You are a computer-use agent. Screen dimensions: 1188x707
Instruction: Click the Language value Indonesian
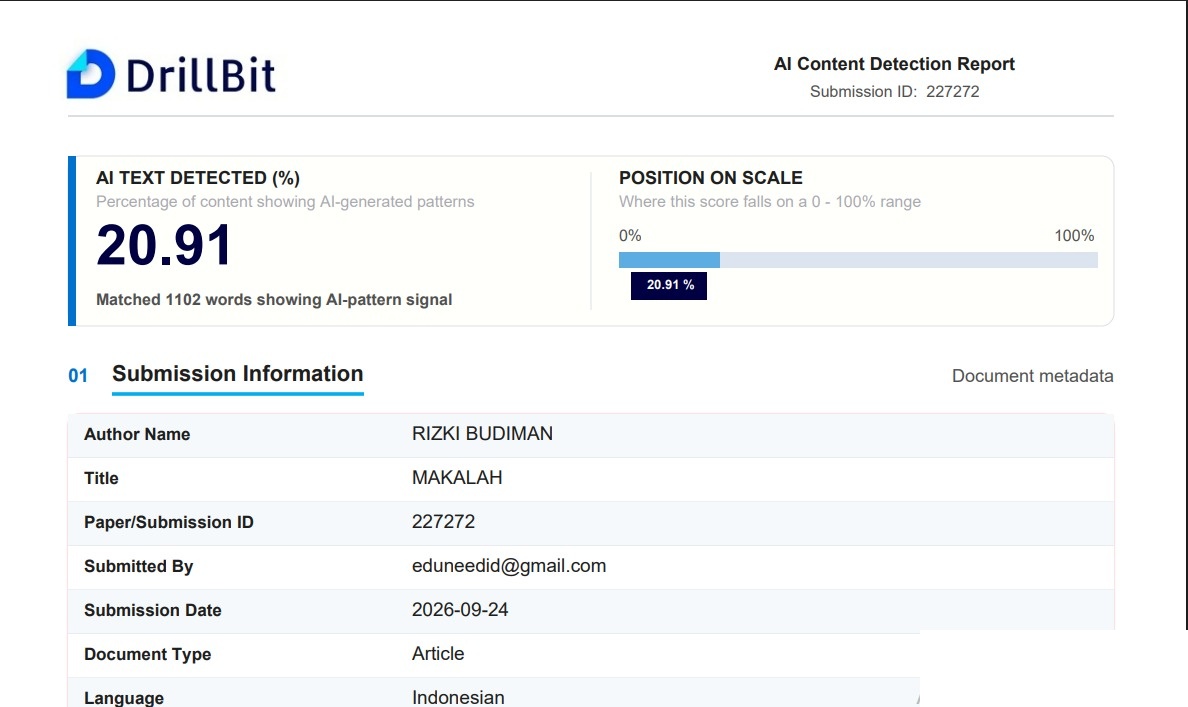458,697
